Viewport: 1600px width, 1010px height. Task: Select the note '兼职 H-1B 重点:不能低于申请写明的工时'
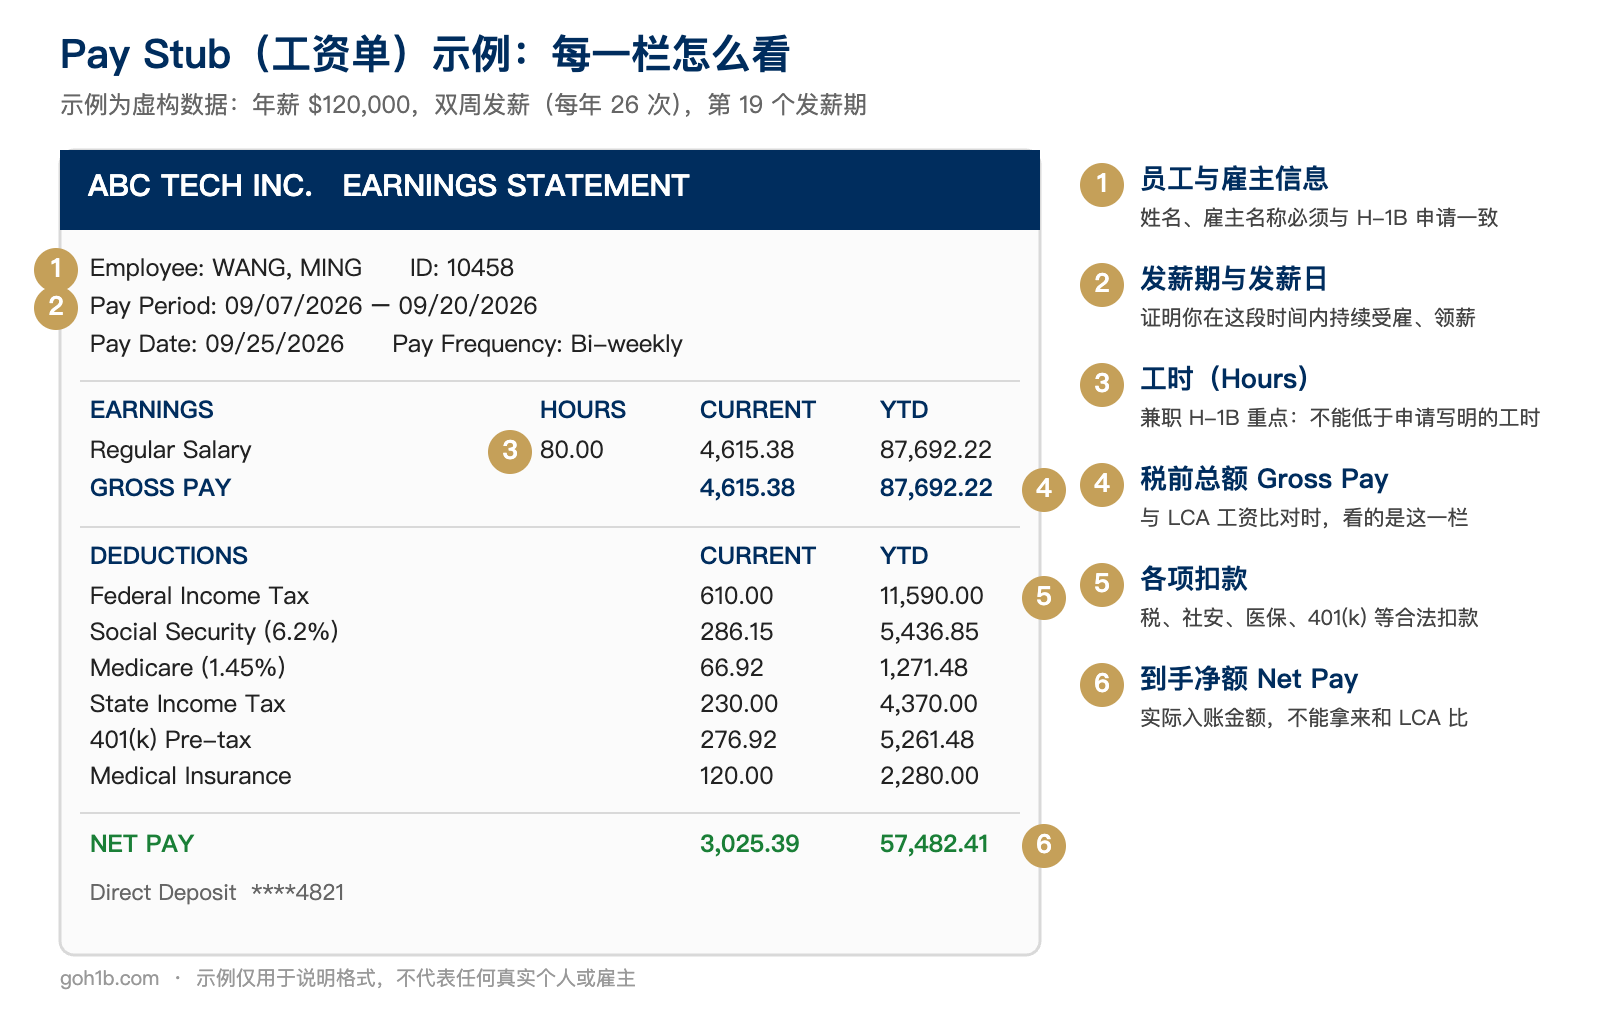tap(1340, 418)
